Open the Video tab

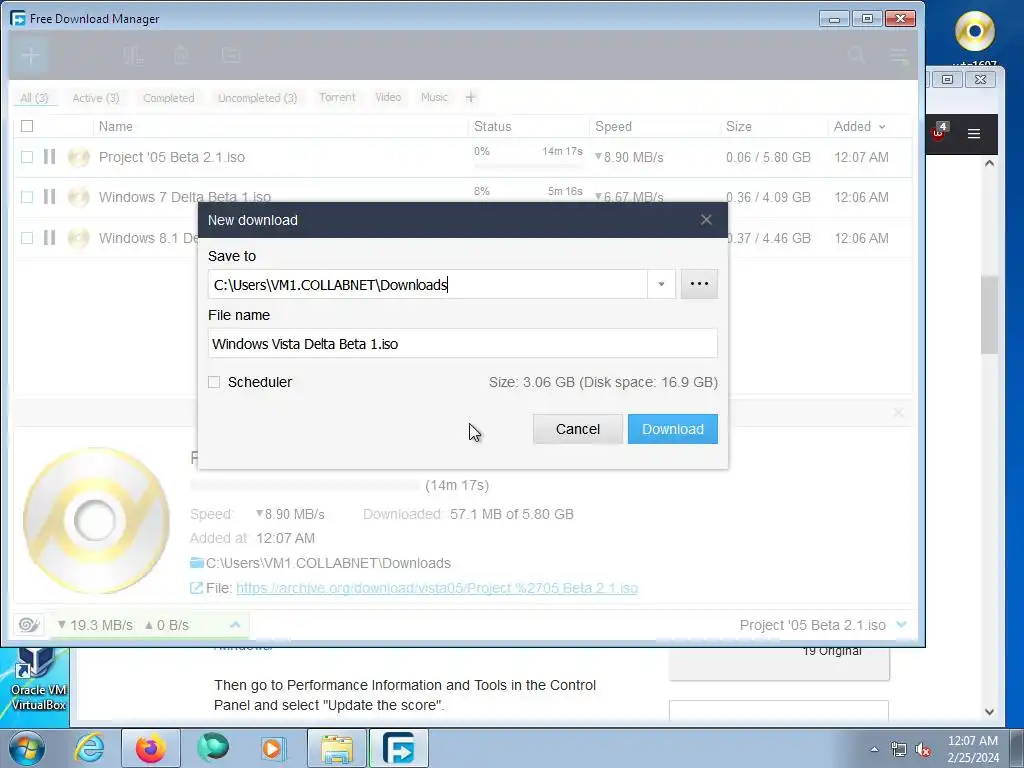388,97
